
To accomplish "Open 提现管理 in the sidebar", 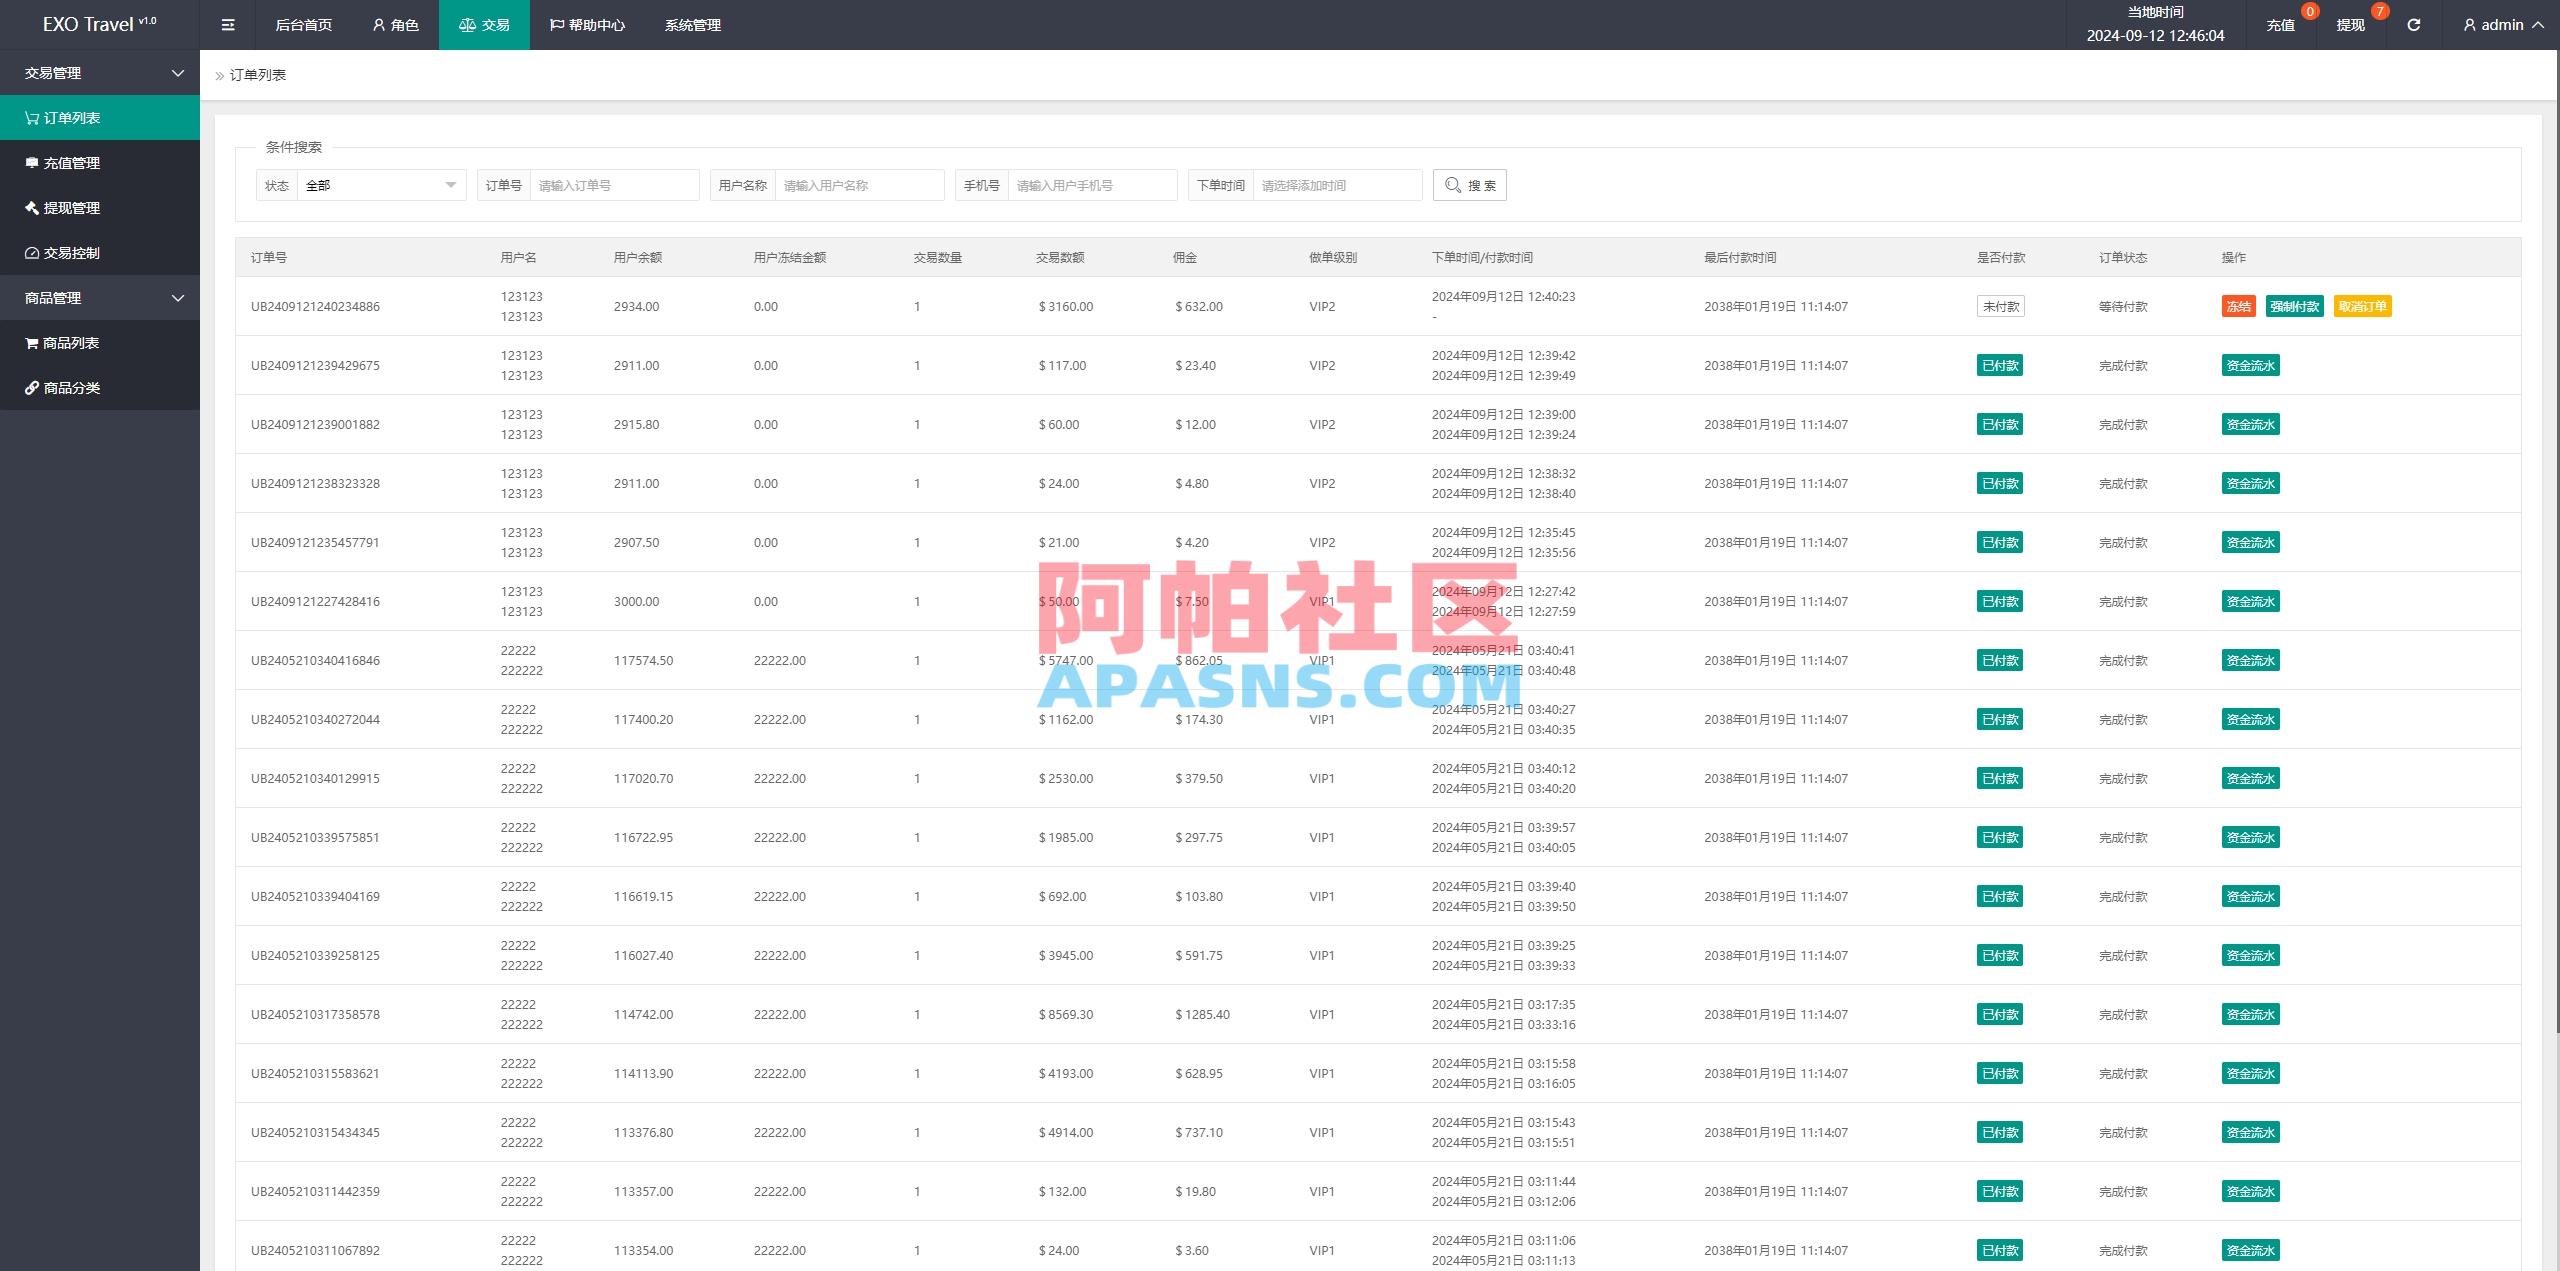I will (70, 208).
